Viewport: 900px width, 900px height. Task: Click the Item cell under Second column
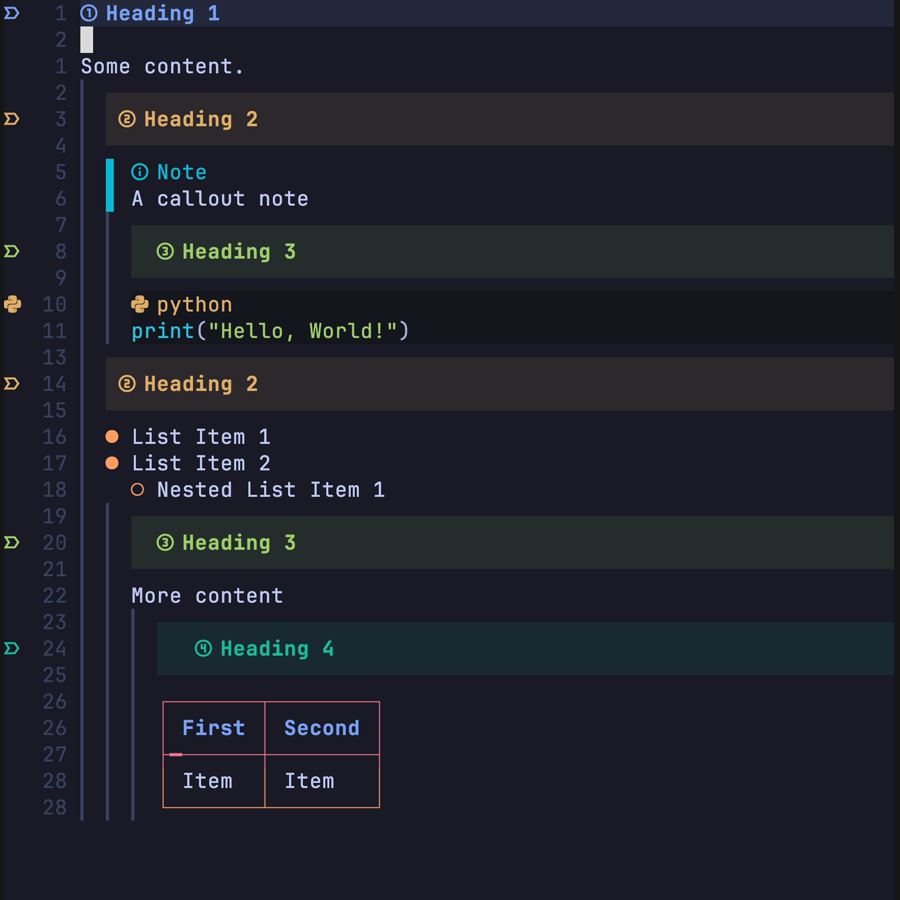[309, 781]
